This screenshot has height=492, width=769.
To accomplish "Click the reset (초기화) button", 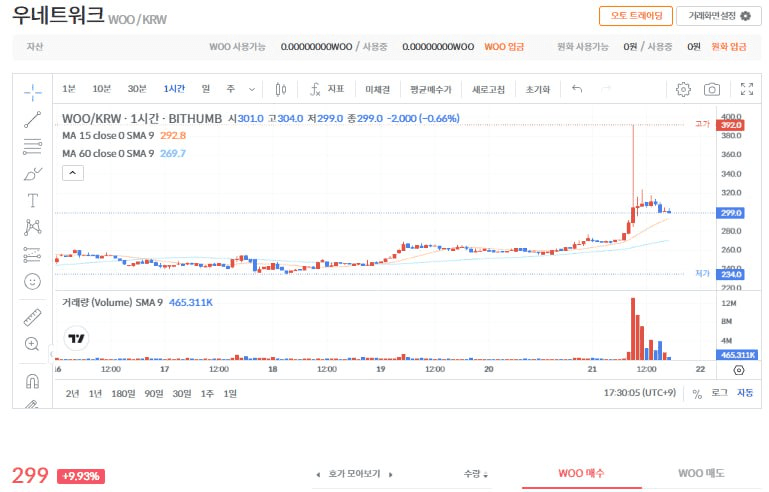I will (x=538, y=89).
